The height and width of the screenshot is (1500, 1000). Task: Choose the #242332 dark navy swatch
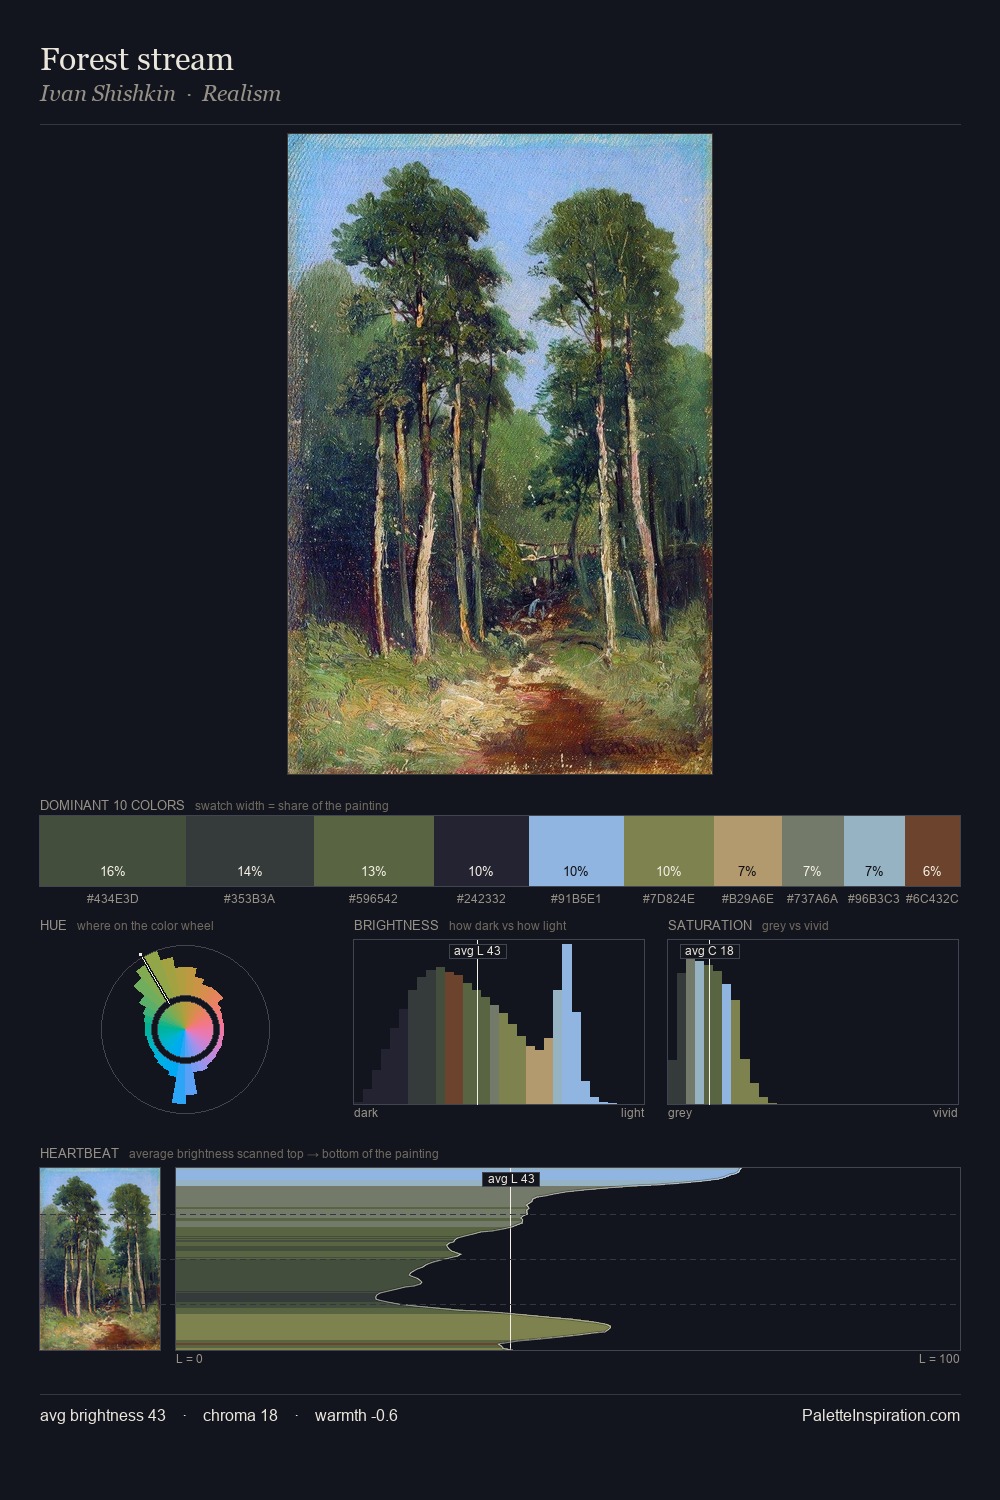[x=481, y=851]
